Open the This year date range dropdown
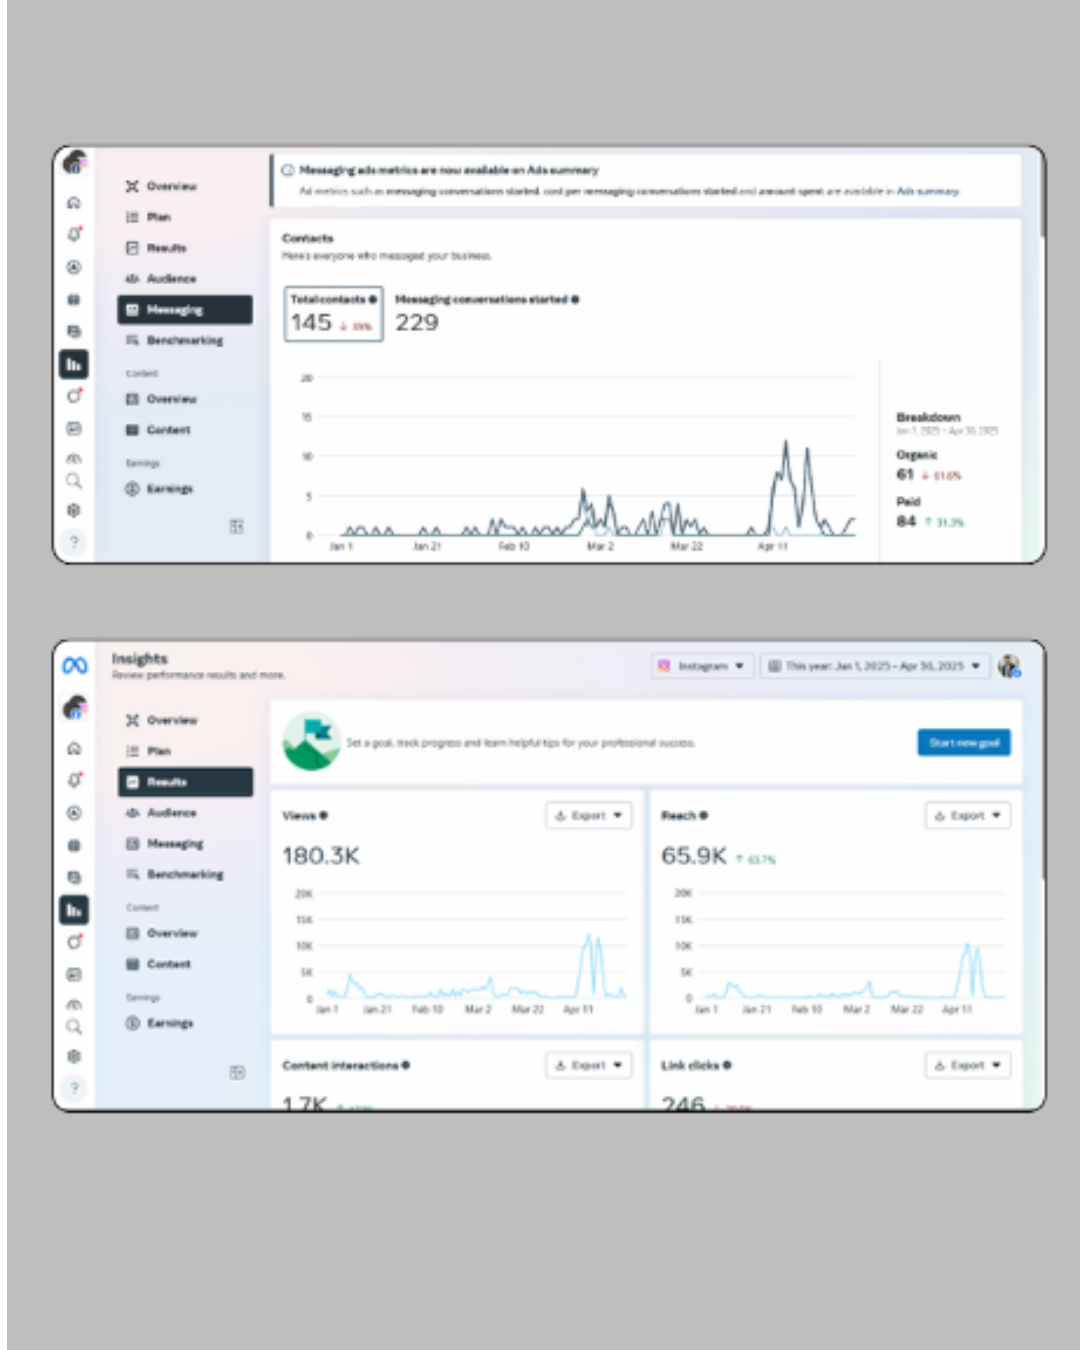This screenshot has width=1080, height=1350. [x=874, y=666]
